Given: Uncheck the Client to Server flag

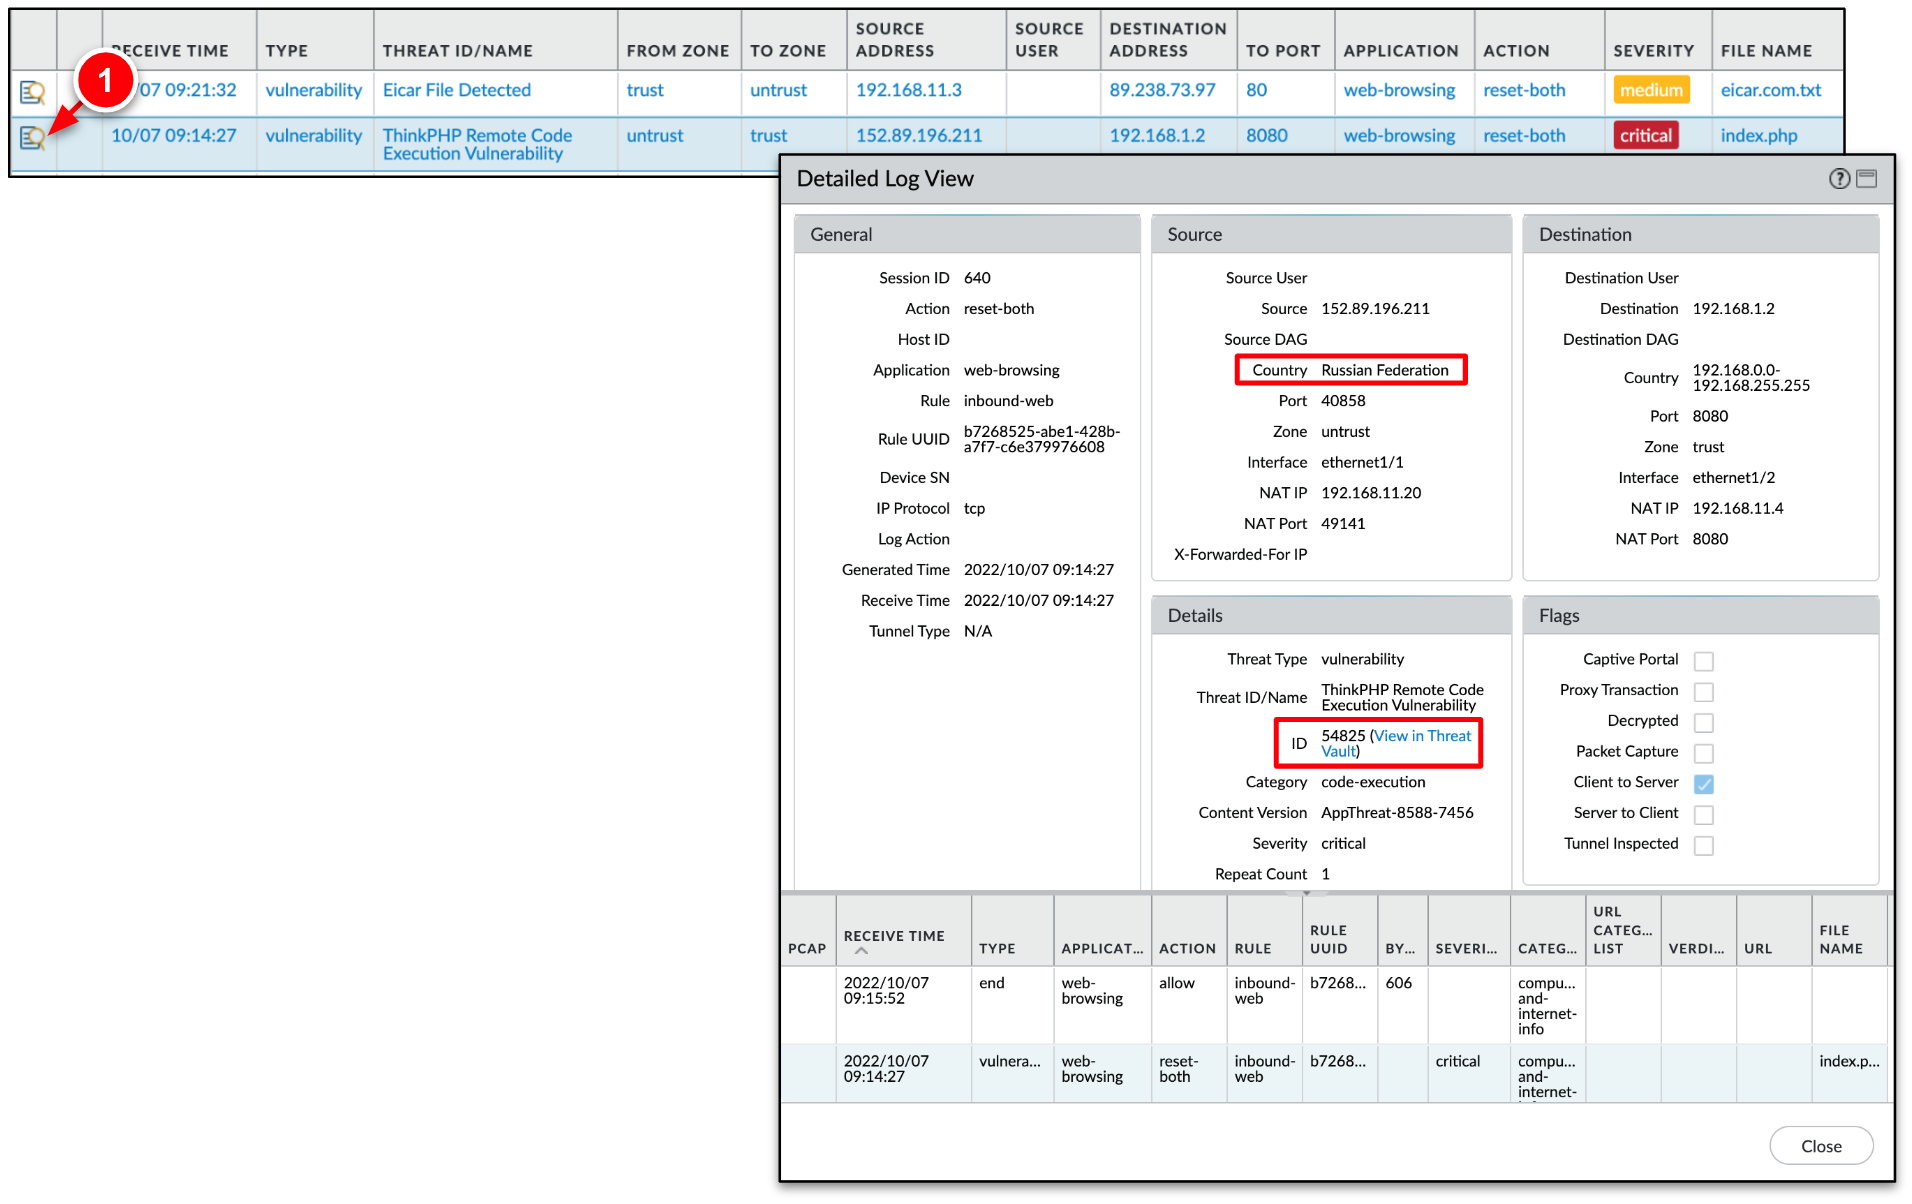Looking at the screenshot, I should click(x=1704, y=784).
